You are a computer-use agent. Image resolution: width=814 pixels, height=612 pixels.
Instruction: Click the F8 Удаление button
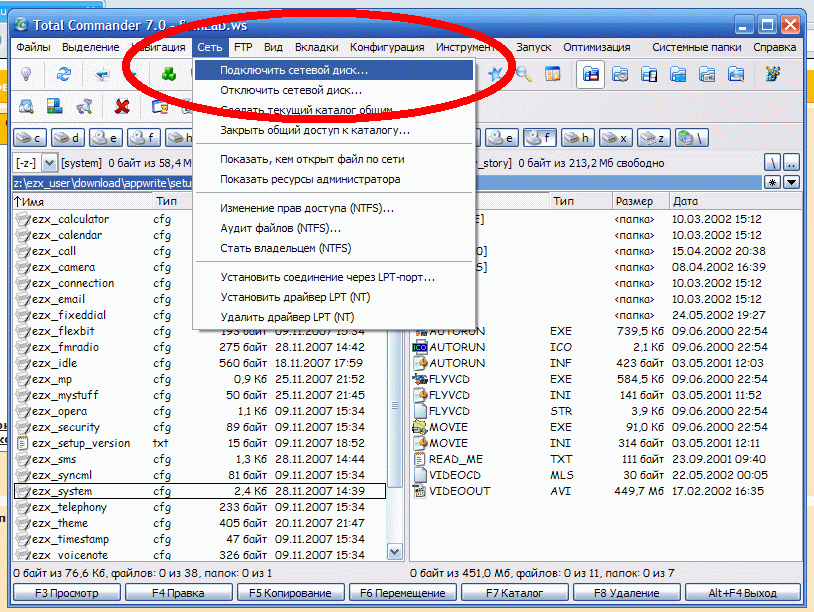[x=627, y=593]
